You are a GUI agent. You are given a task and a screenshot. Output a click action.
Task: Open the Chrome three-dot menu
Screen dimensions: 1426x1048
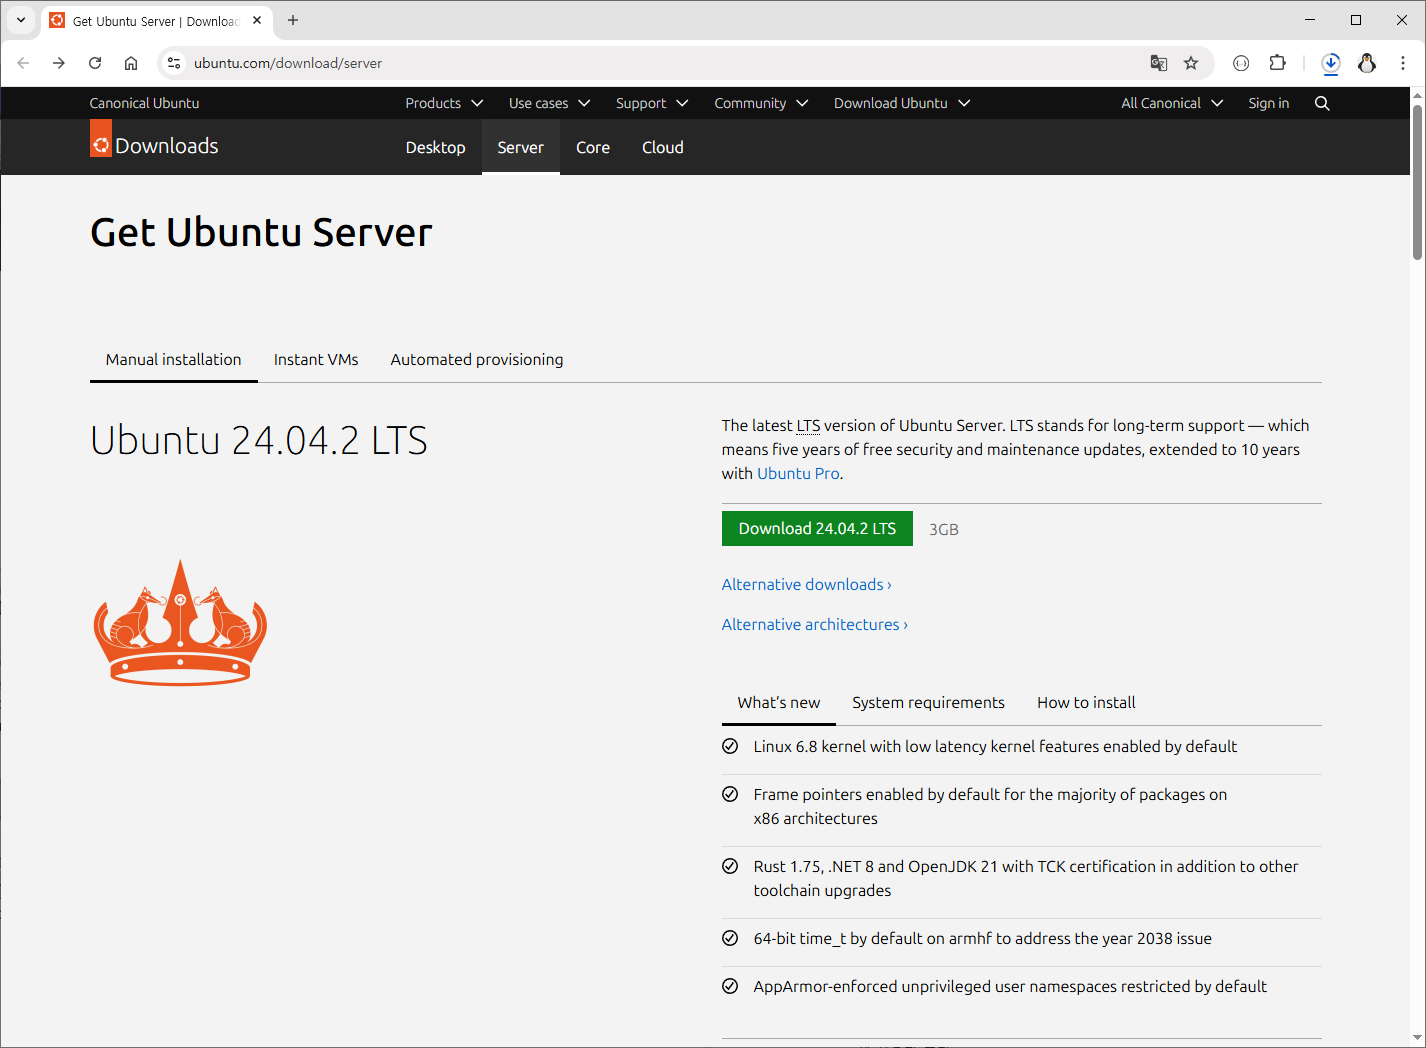pyautogui.click(x=1403, y=63)
